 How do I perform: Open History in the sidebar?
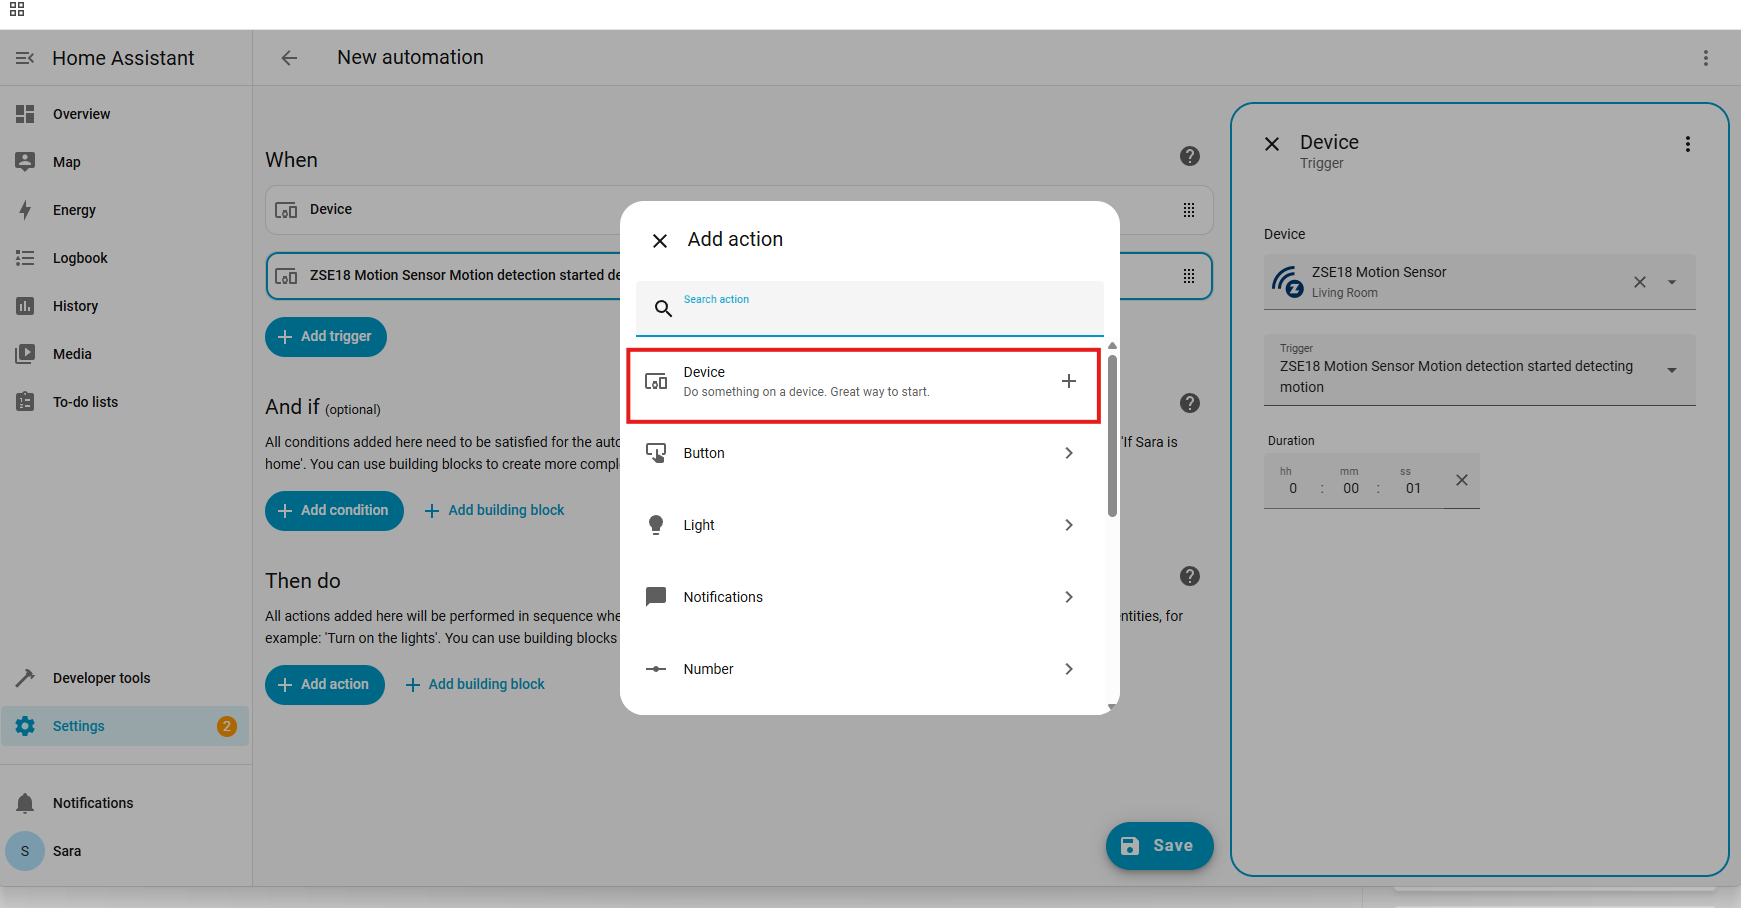(x=126, y=306)
